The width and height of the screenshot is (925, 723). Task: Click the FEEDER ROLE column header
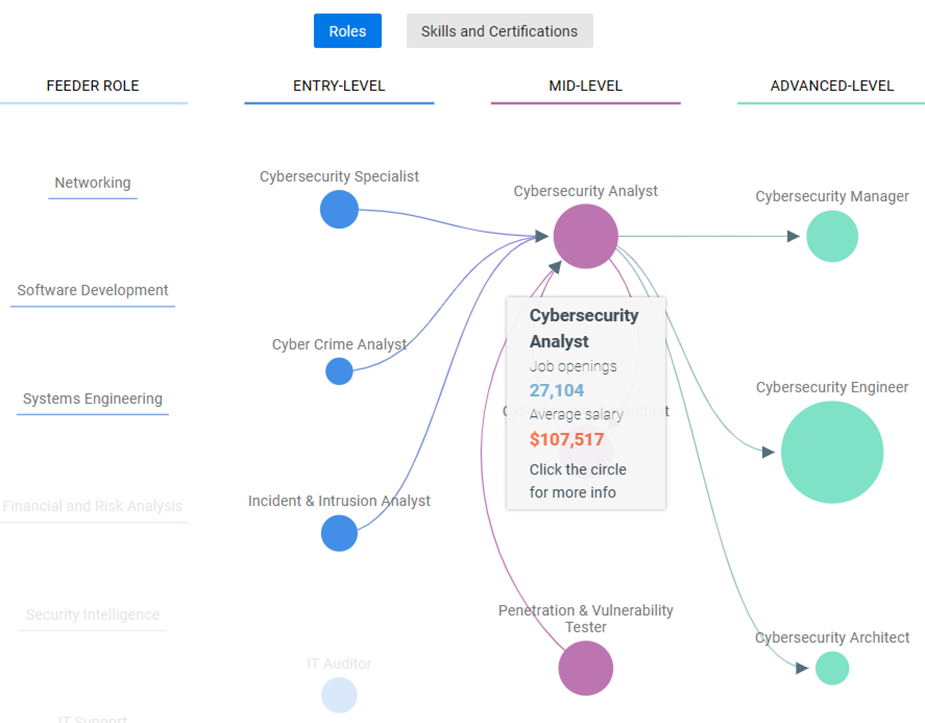click(x=93, y=86)
